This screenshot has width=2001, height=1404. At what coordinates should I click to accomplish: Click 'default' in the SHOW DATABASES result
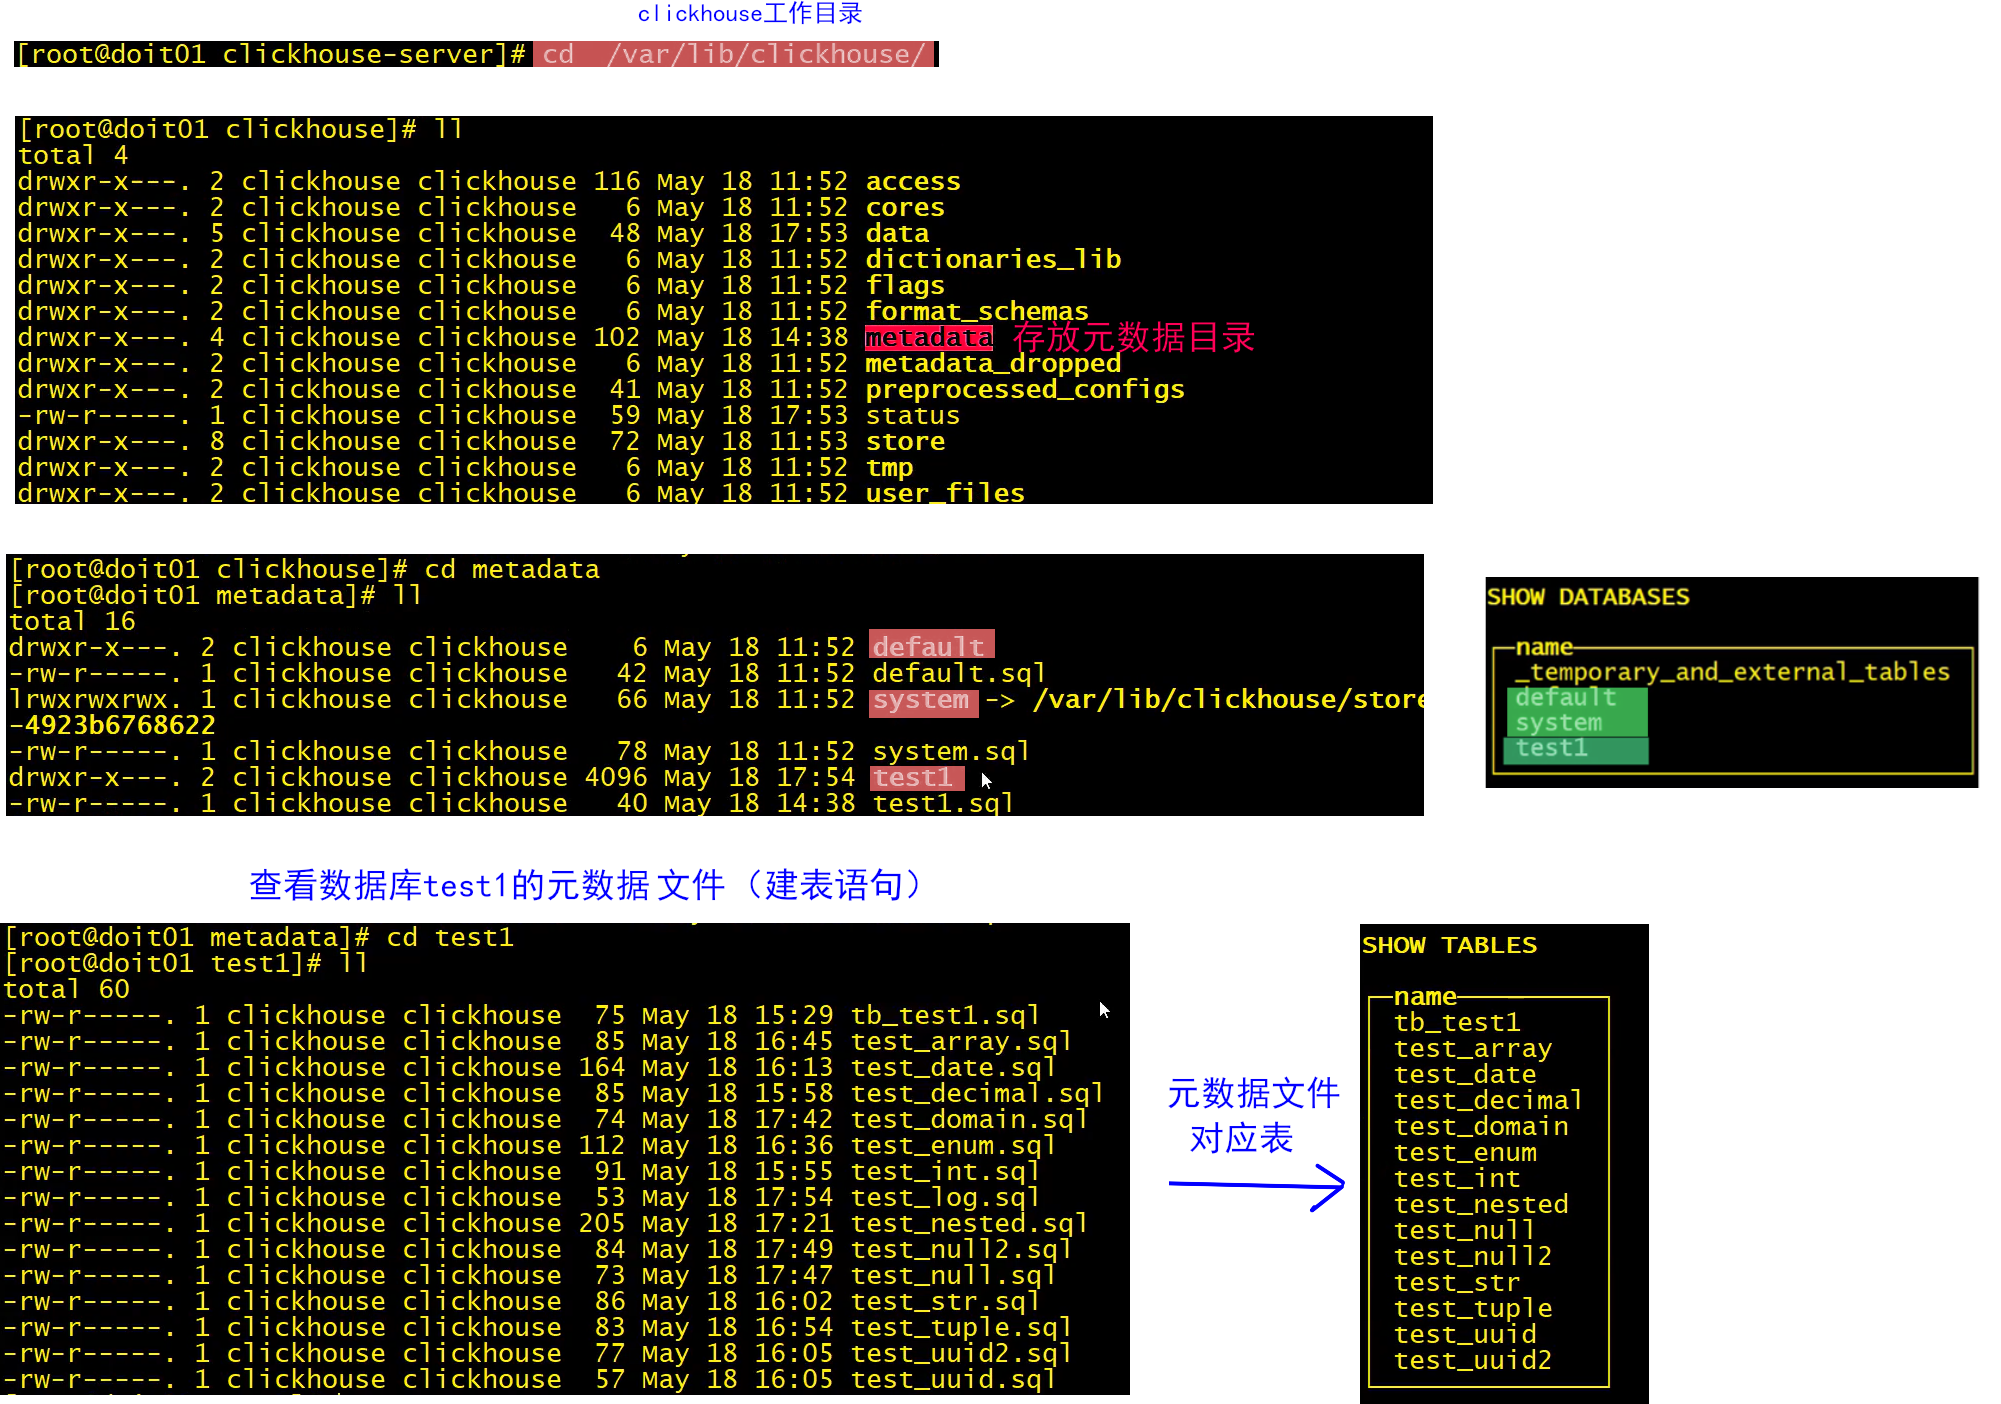1565,697
